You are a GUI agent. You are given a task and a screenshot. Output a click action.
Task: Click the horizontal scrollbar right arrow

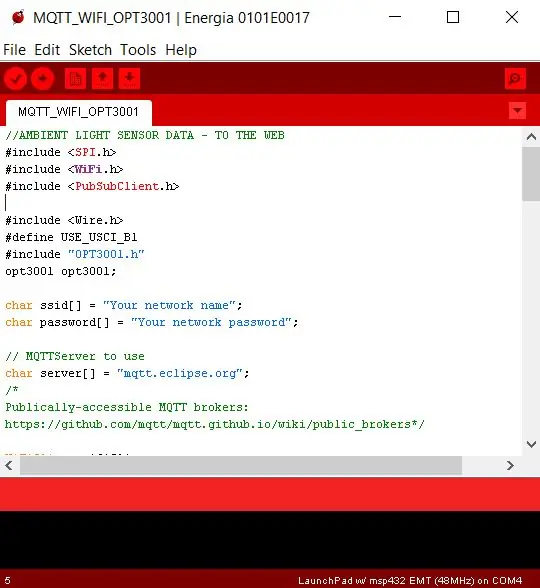click(510, 466)
